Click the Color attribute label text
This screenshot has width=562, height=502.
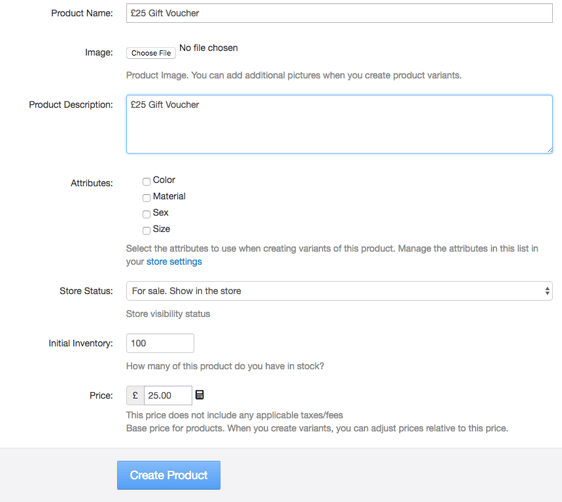pyautogui.click(x=164, y=180)
